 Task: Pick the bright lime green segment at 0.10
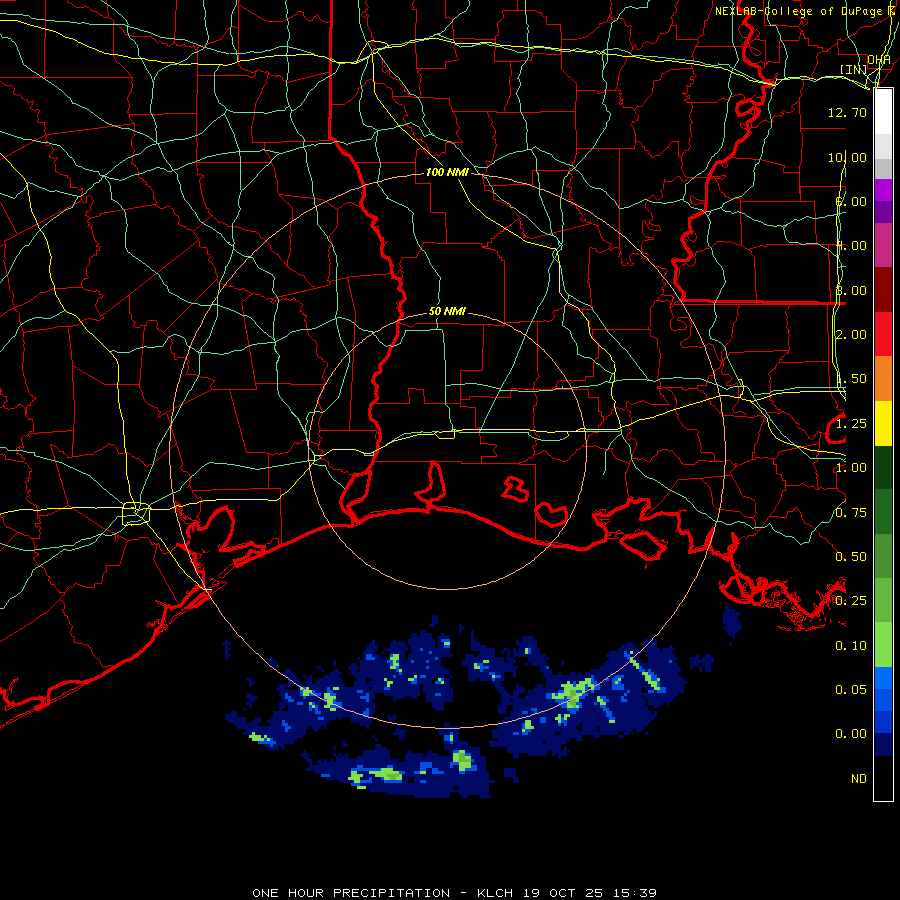pyautogui.click(x=883, y=645)
